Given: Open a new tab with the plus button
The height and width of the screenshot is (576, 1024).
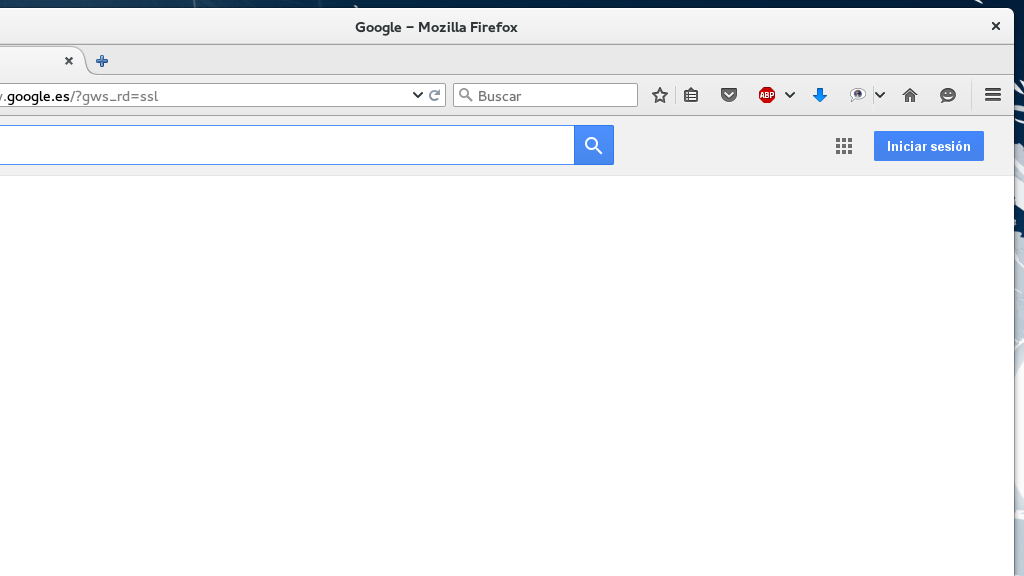Looking at the screenshot, I should (101, 60).
